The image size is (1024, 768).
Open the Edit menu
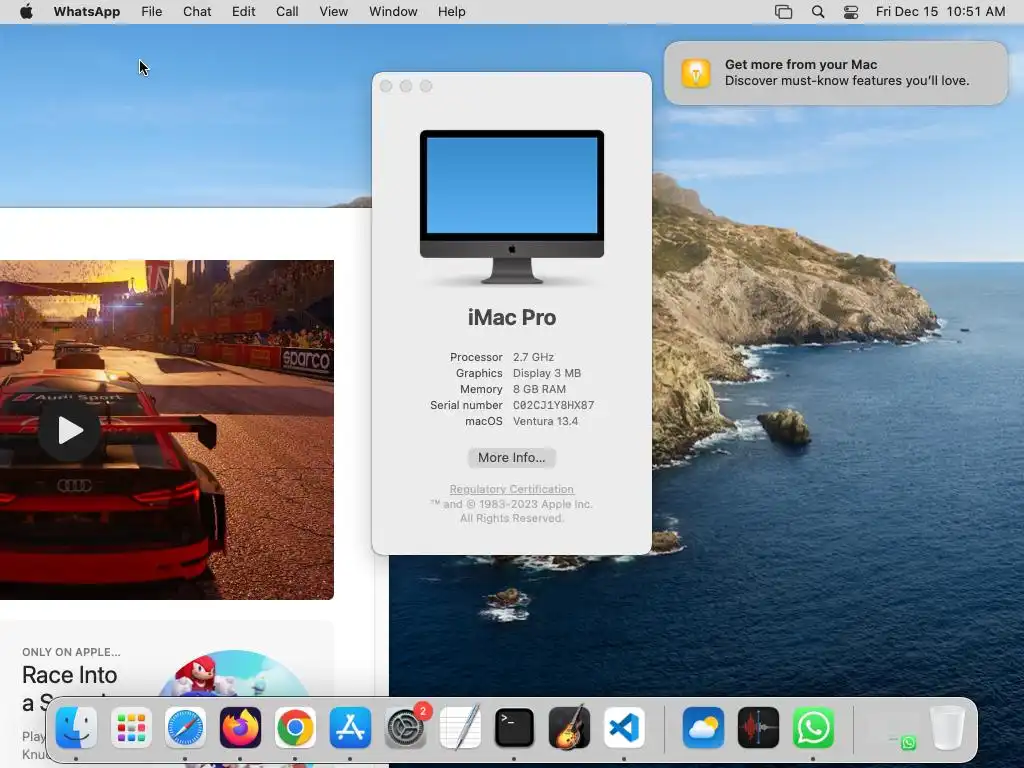[x=244, y=11]
